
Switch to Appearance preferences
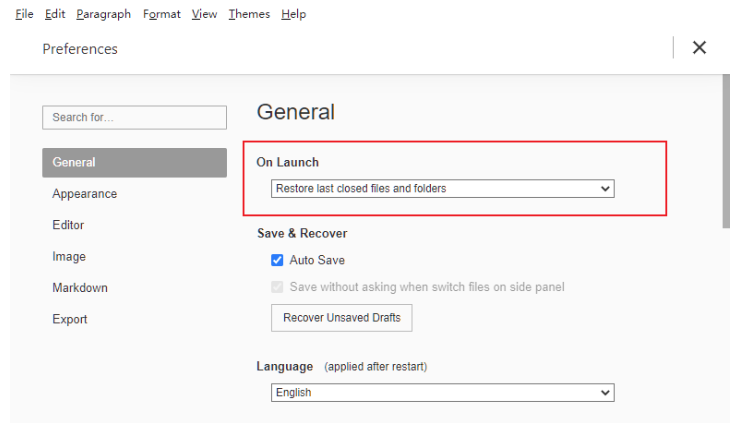point(85,194)
